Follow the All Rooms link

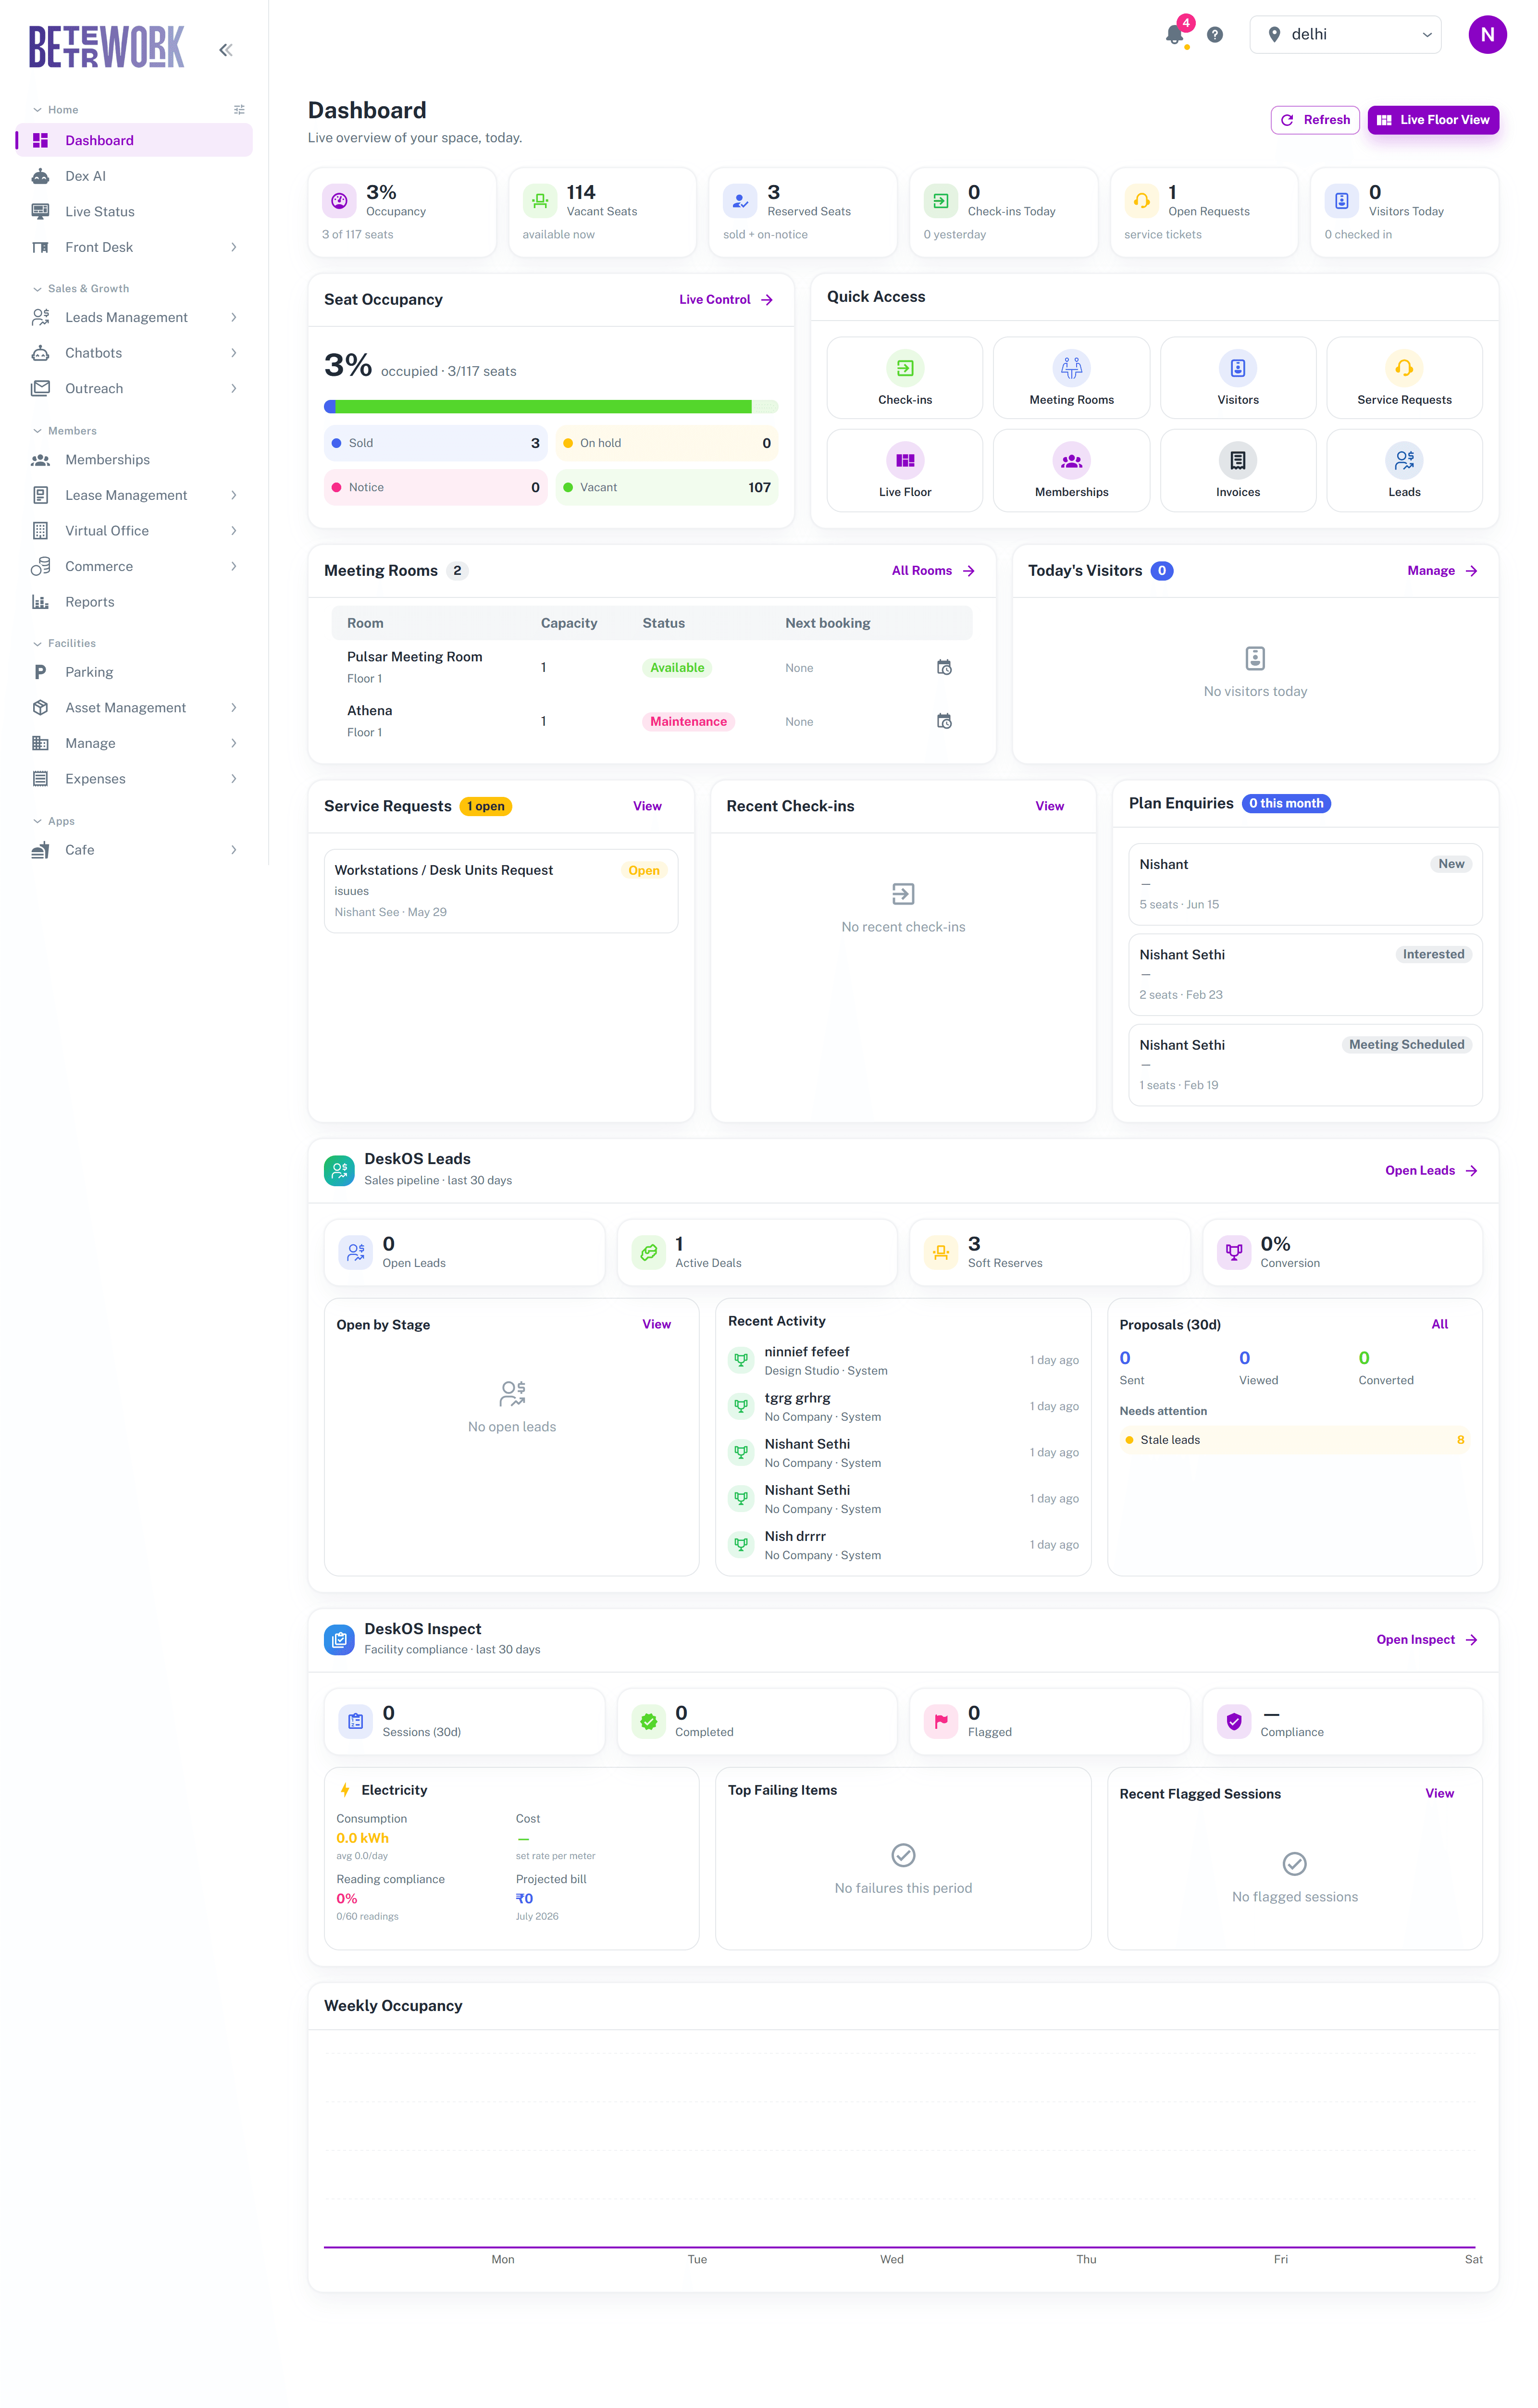pos(933,571)
